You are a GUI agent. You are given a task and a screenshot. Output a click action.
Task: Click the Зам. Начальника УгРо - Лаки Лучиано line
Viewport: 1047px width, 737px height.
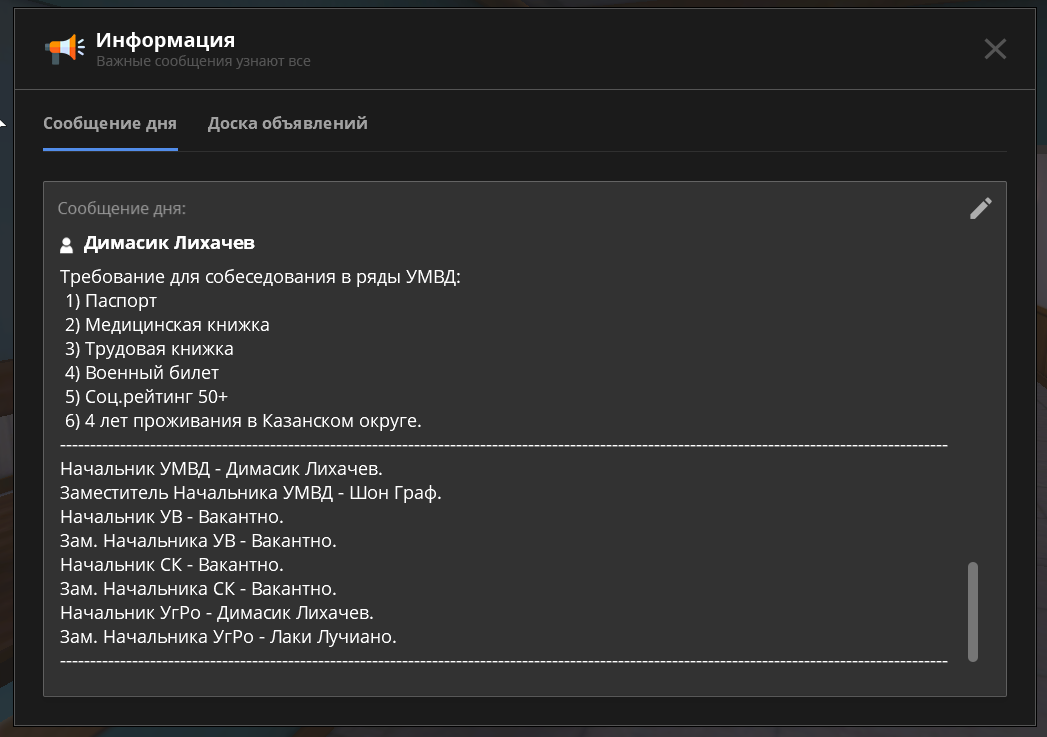pyautogui.click(x=228, y=637)
